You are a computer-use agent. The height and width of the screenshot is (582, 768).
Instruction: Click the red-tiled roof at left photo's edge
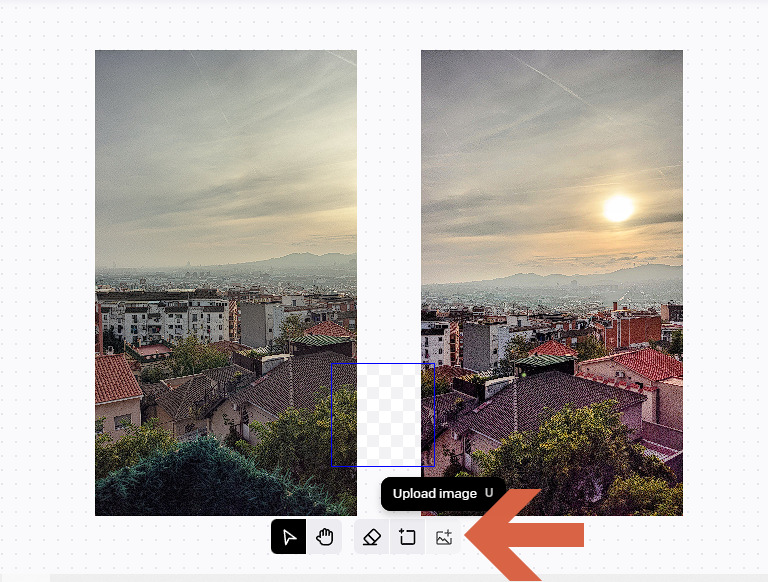(x=115, y=379)
